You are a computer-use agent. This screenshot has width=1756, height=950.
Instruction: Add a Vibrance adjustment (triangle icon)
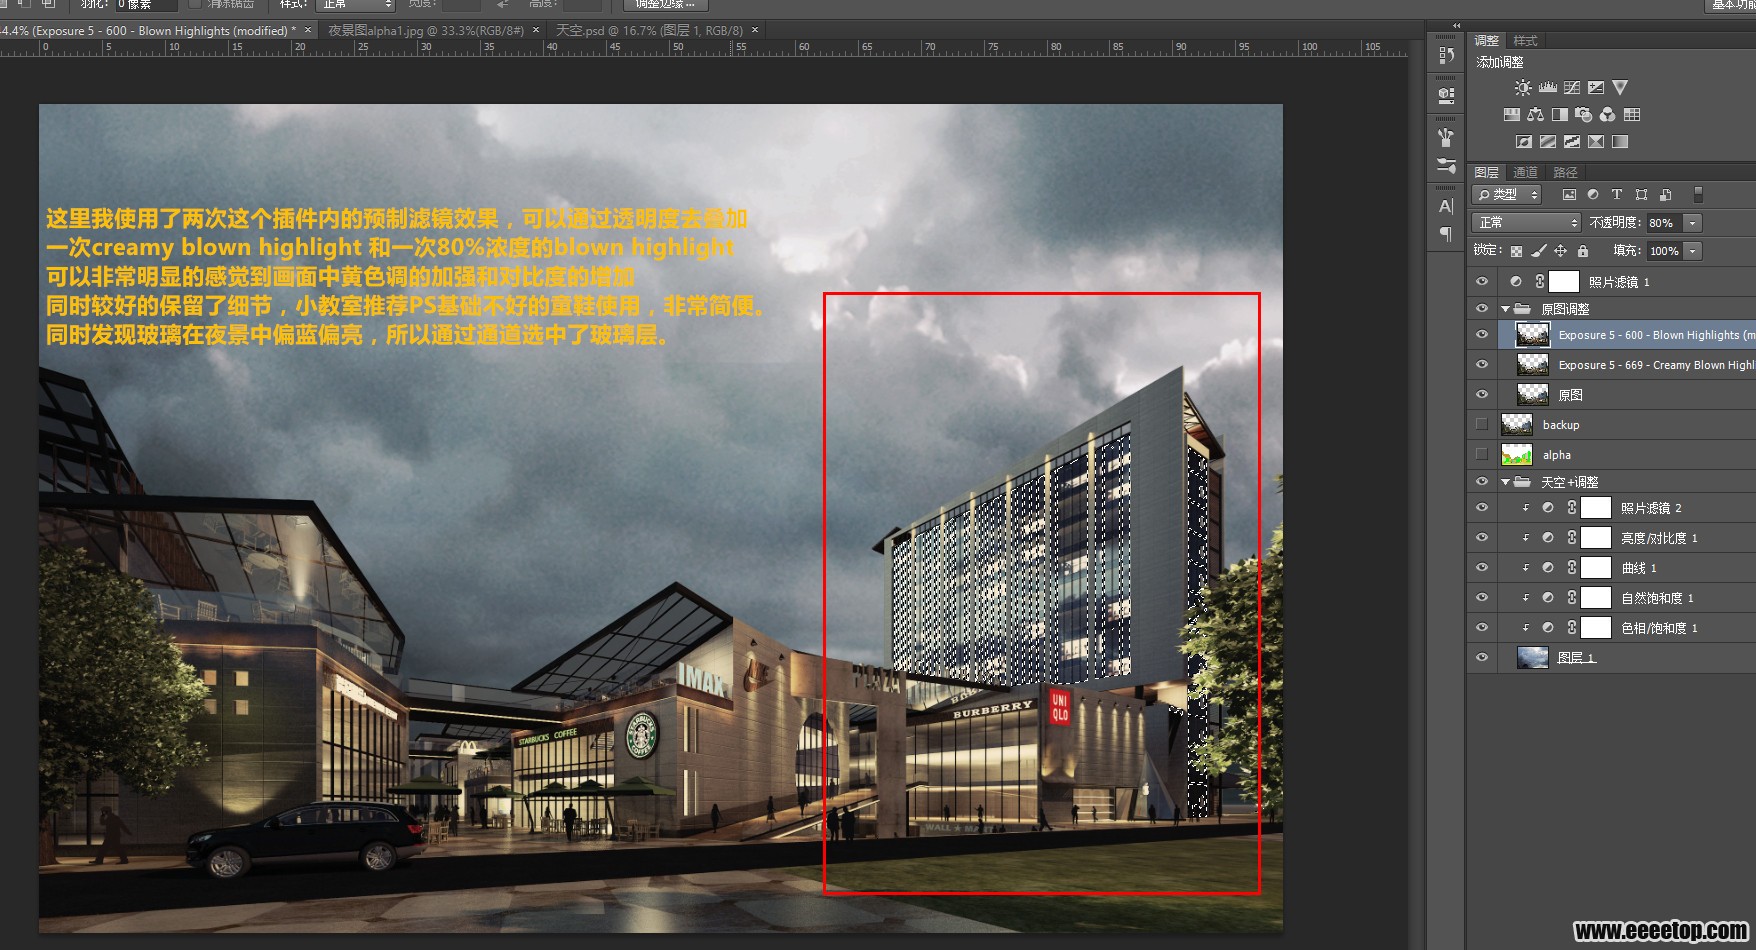[x=1620, y=88]
